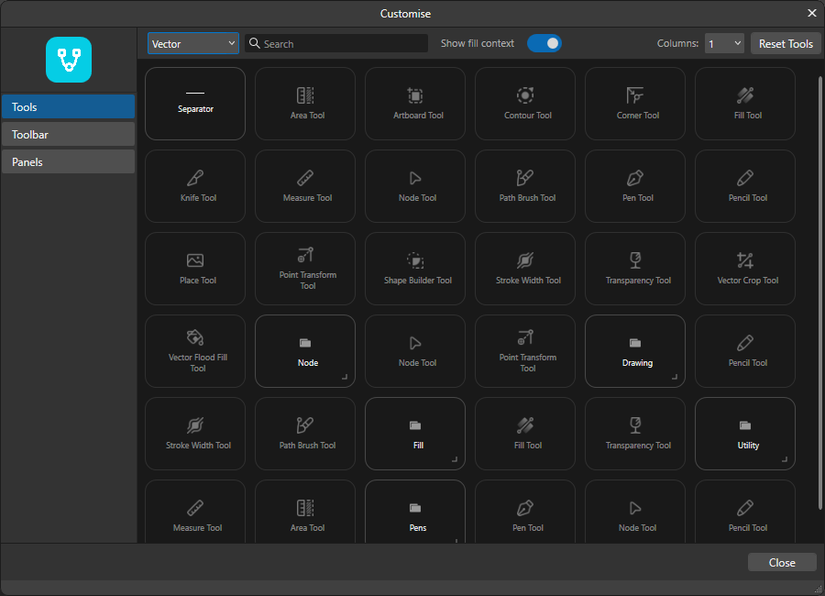
Task: Select the Vector Crop Tool
Action: pyautogui.click(x=745, y=268)
